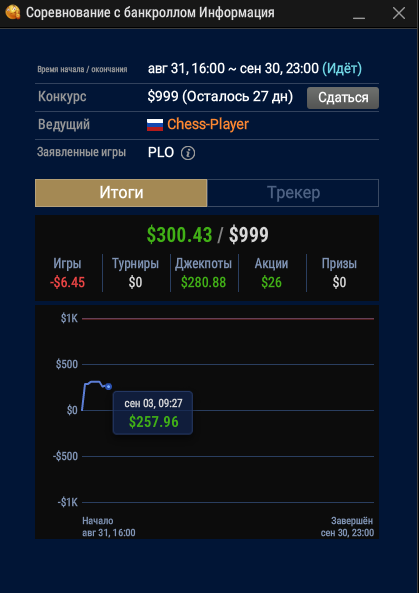Image resolution: width=419 pixels, height=593 pixels.
Task: Click the Джекпоты $280.88 stat
Action: (203, 273)
